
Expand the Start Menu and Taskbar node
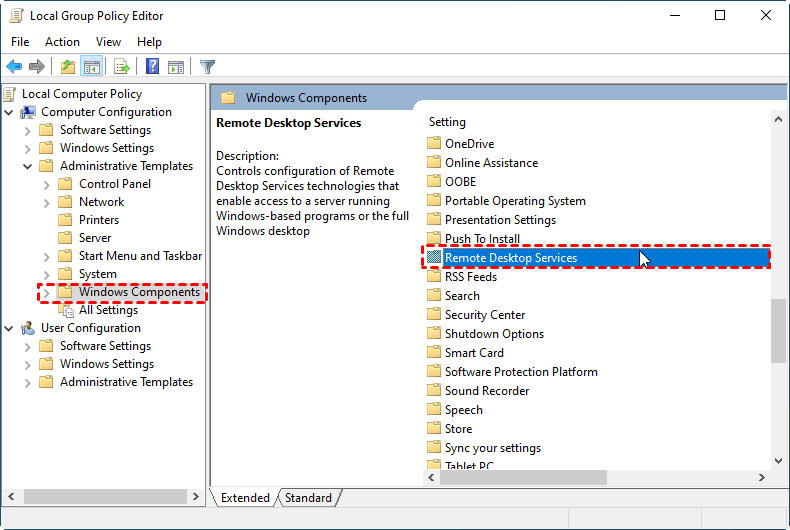(x=46, y=257)
